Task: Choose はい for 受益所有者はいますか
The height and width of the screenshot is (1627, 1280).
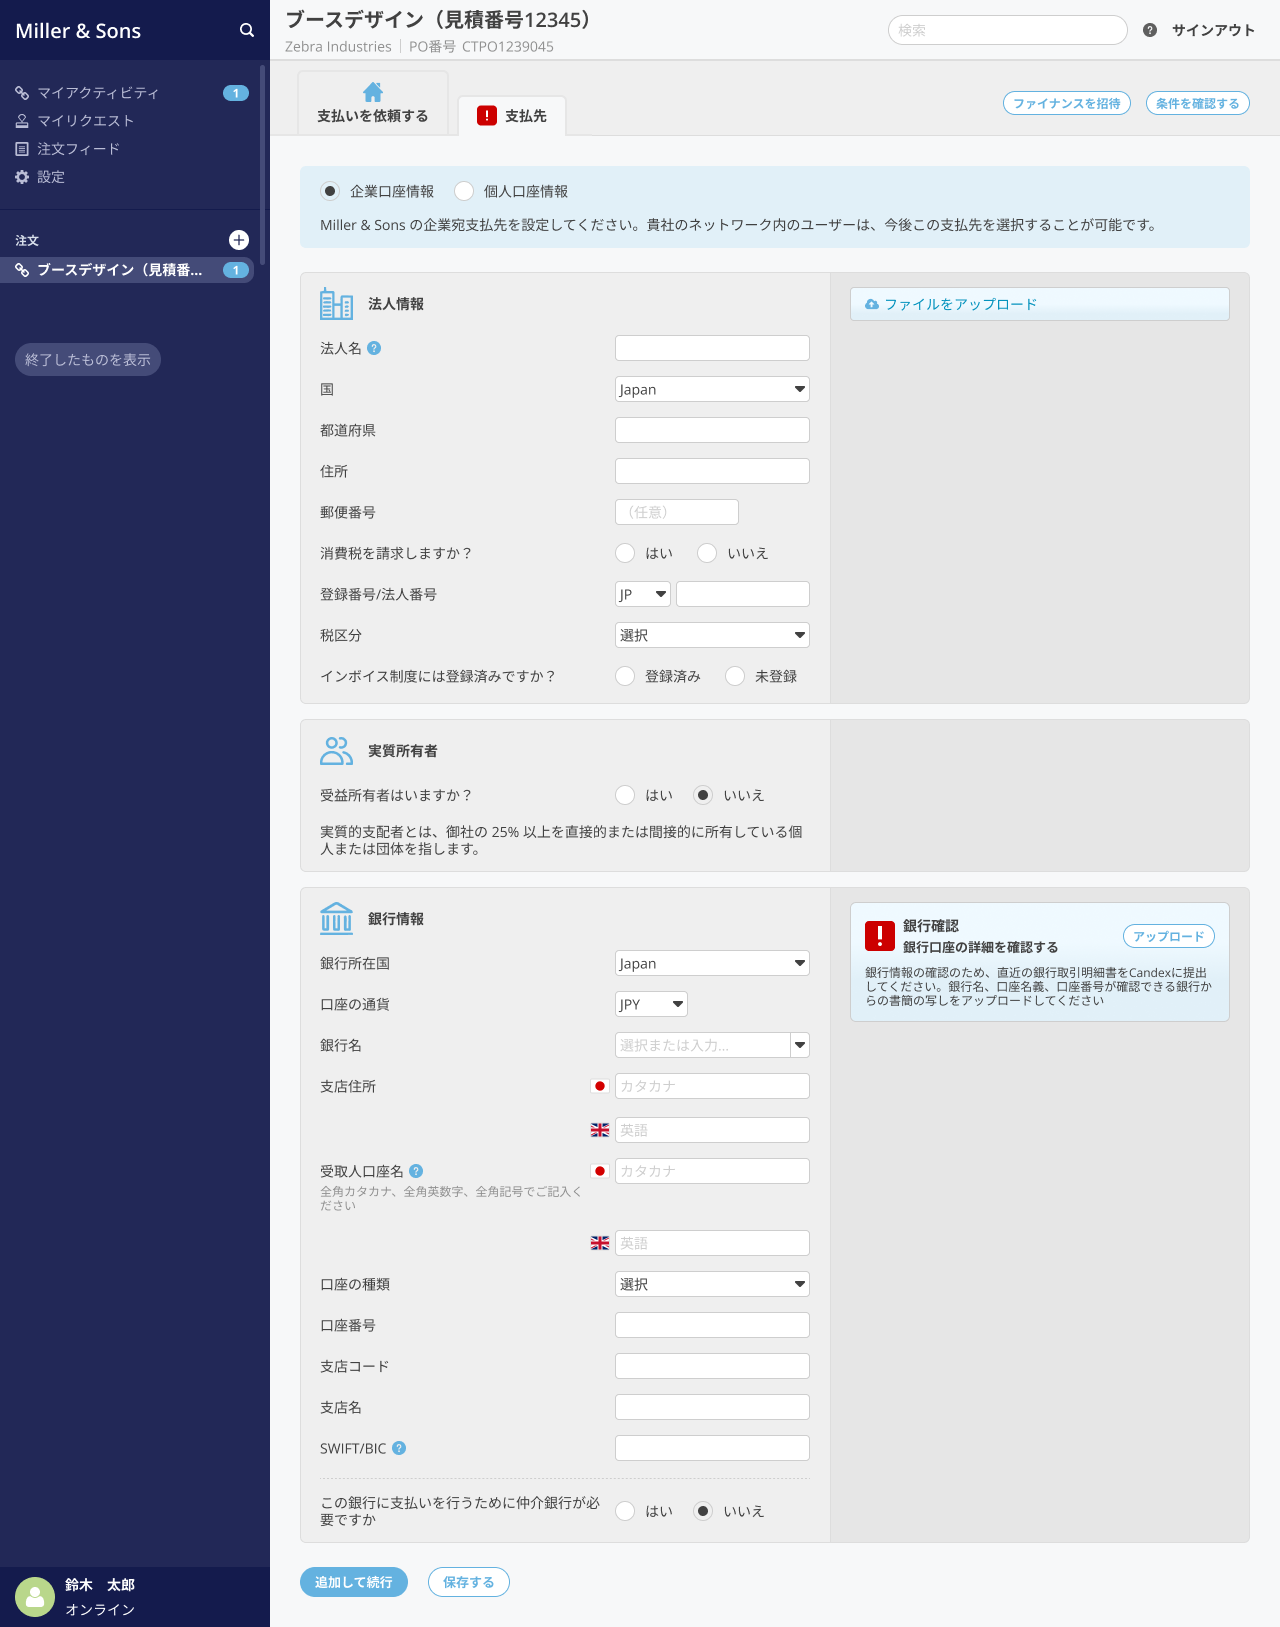Action: pyautogui.click(x=625, y=795)
